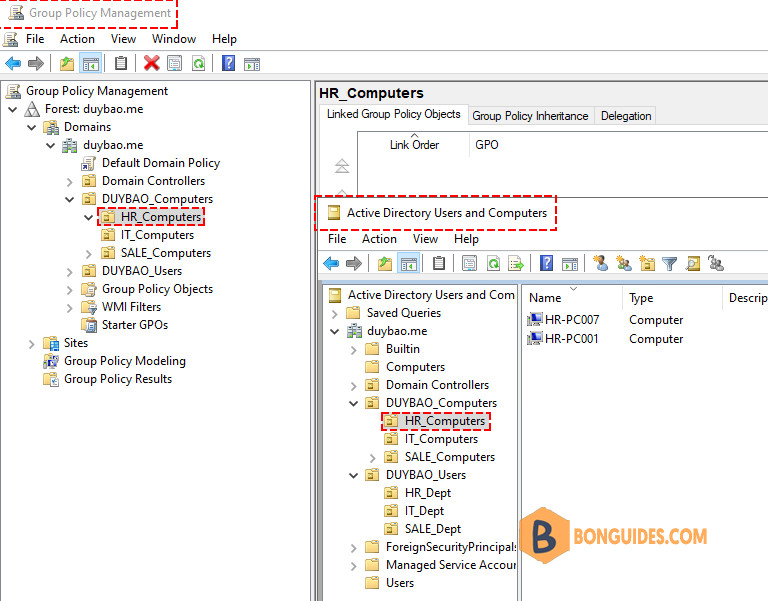Select the Linked Group Policy Objects tab
Viewport: 768px width, 601px height.
tap(393, 114)
